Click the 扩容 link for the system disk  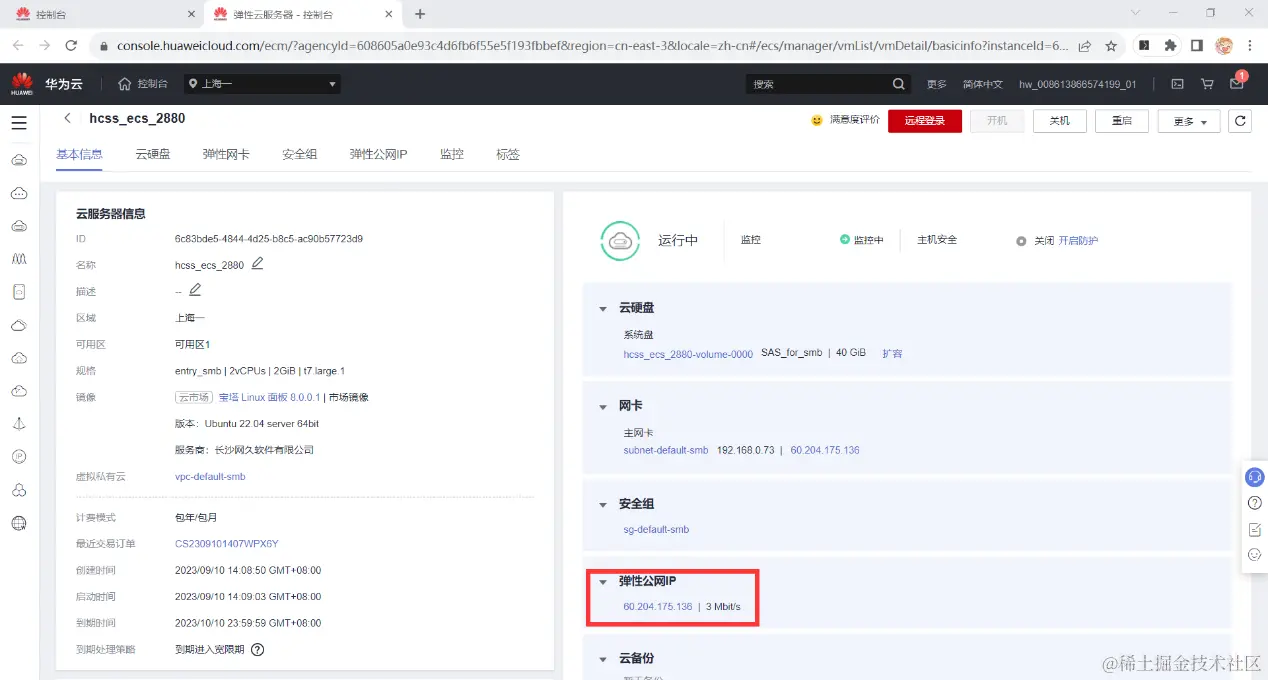click(892, 353)
